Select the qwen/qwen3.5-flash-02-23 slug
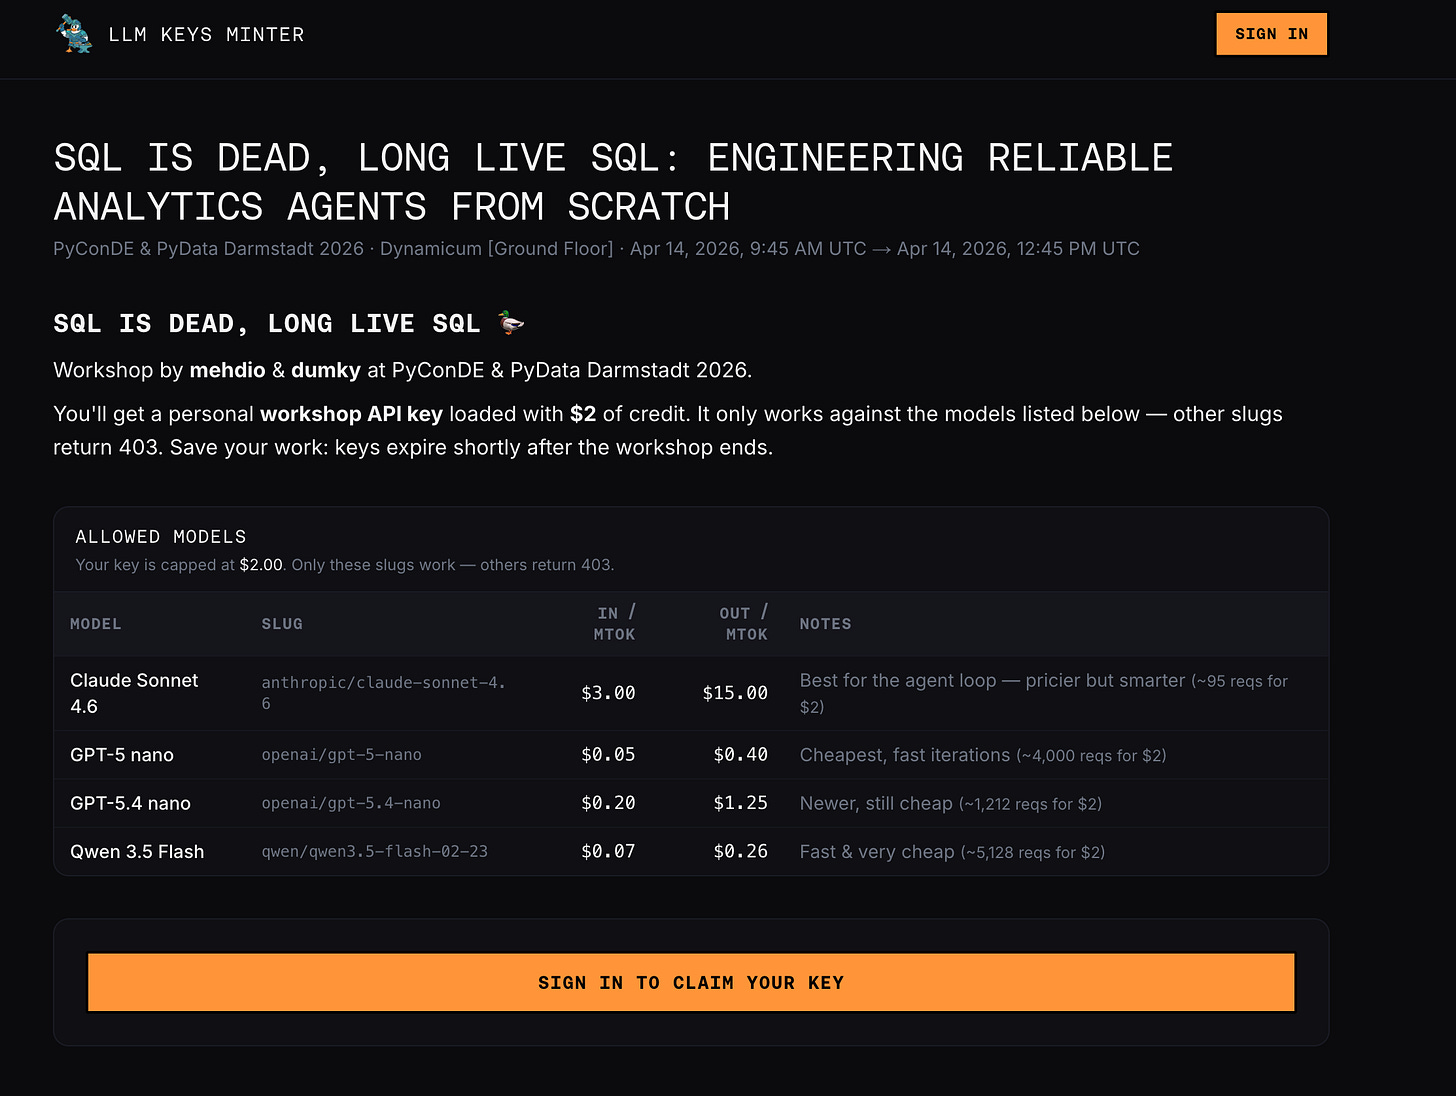This screenshot has width=1456, height=1096. click(x=375, y=852)
